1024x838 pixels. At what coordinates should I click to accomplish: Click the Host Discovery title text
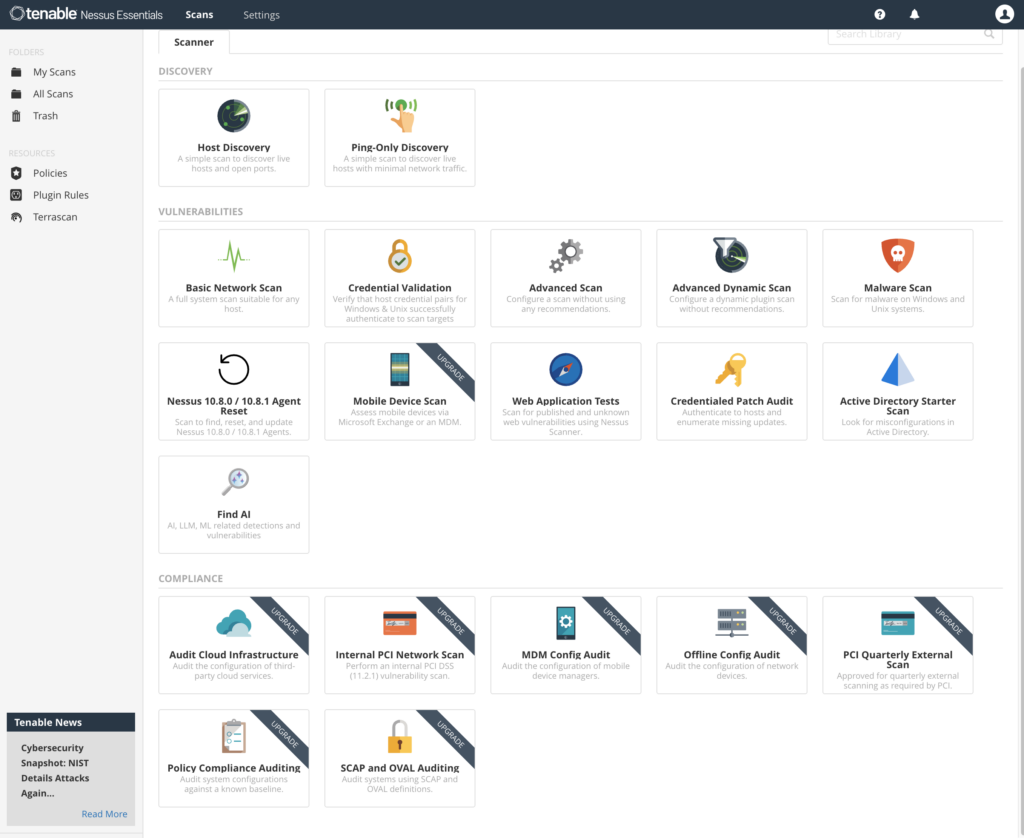point(234,148)
